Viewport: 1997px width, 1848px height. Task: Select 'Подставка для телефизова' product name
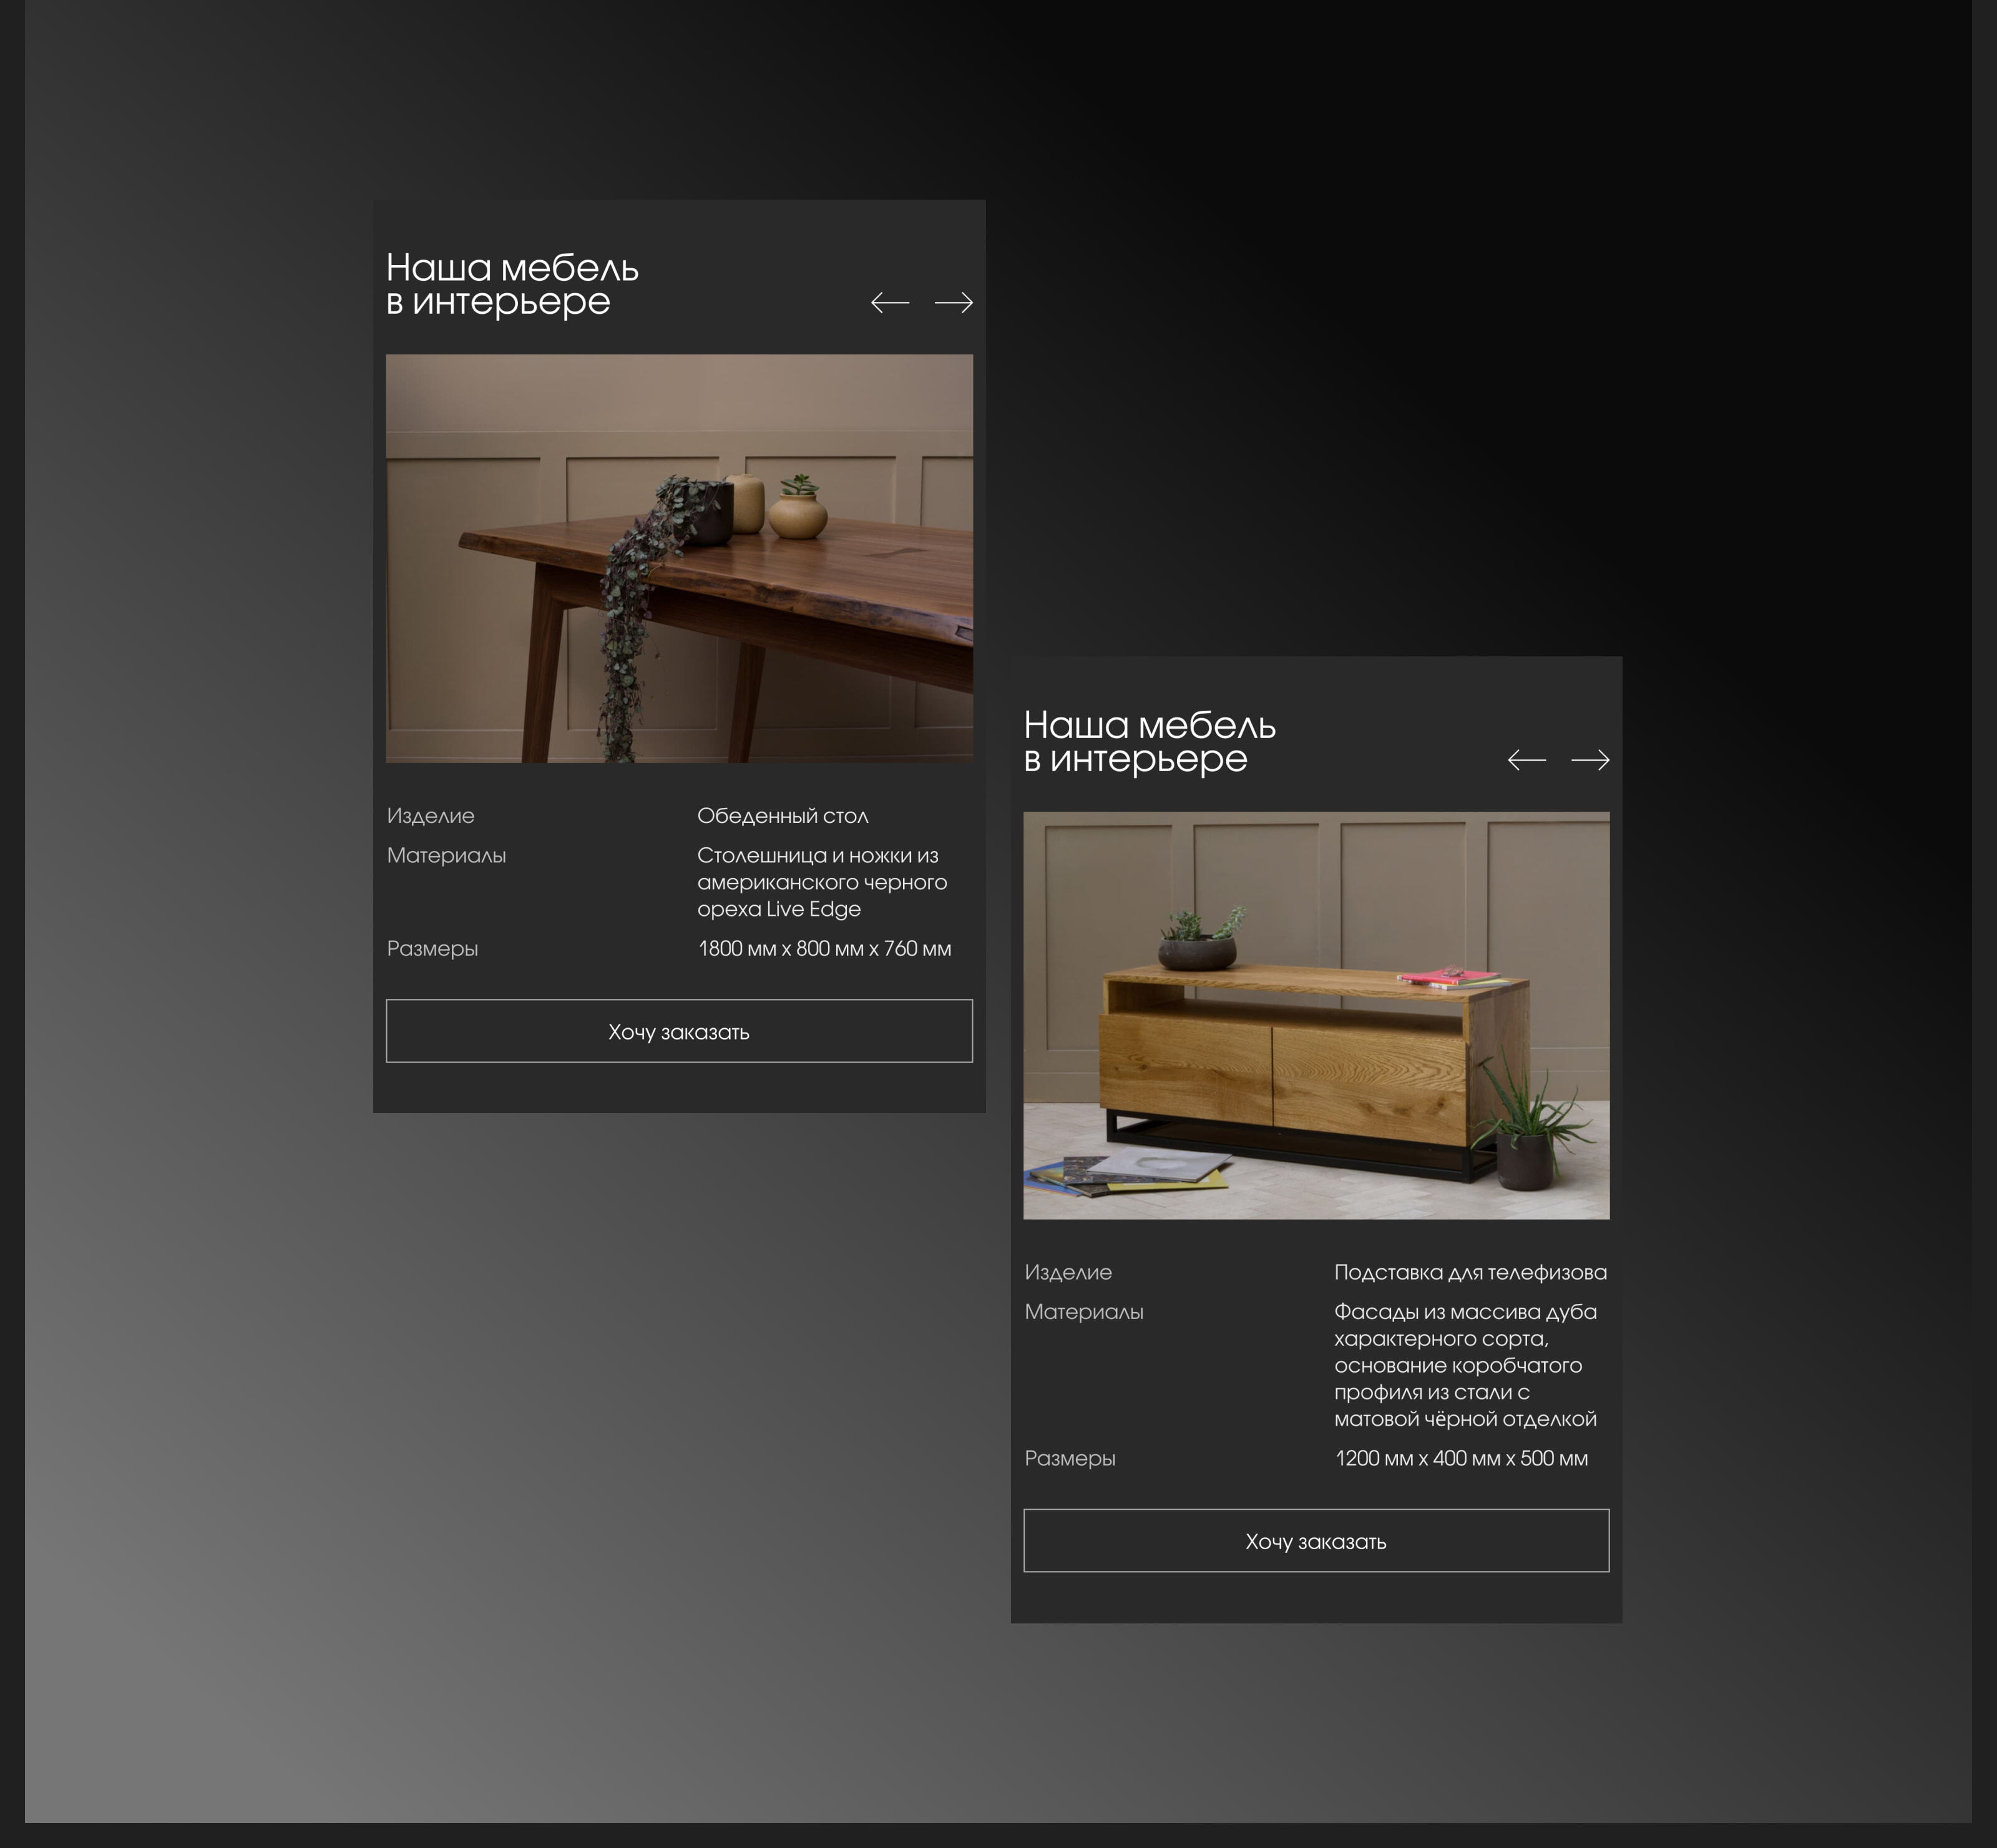[1470, 1272]
